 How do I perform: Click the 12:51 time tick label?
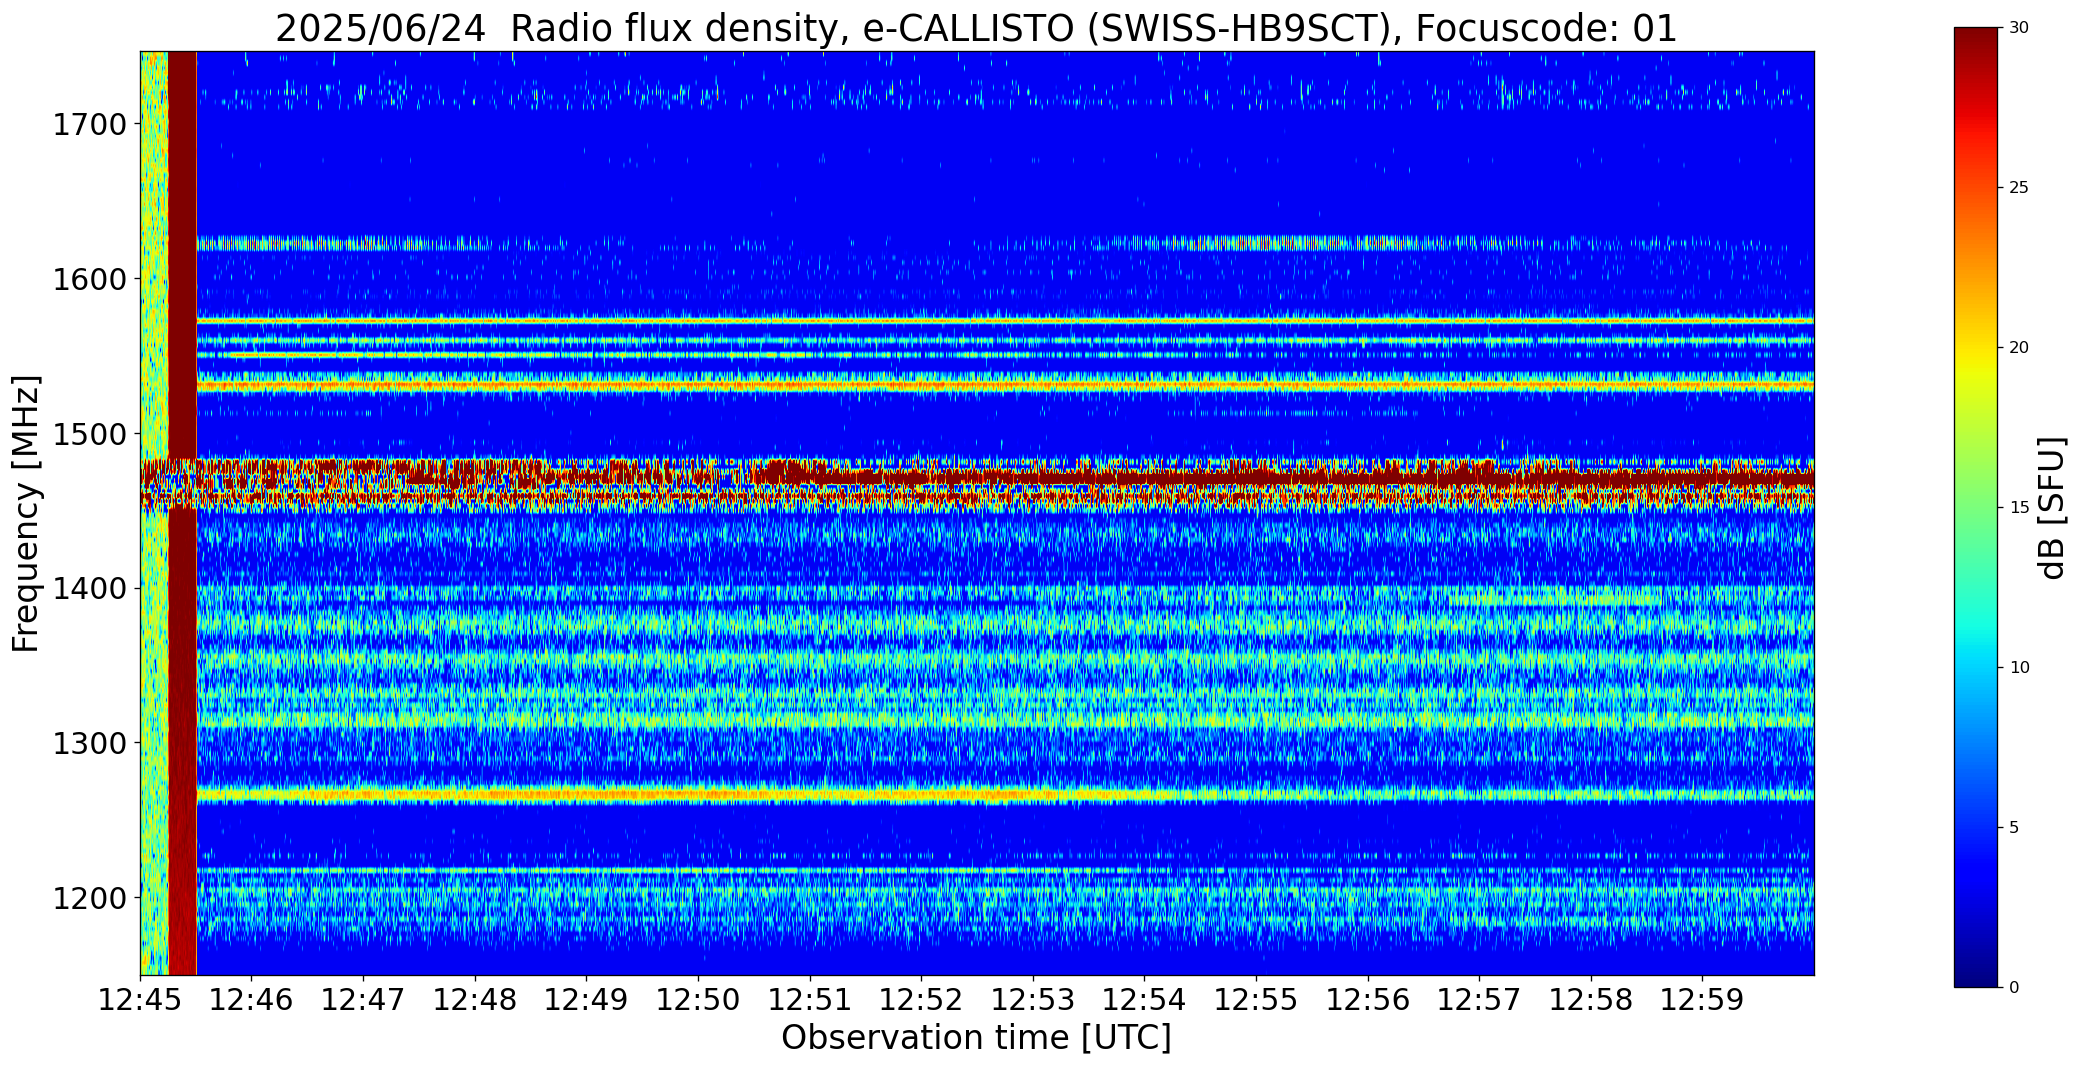point(810,999)
